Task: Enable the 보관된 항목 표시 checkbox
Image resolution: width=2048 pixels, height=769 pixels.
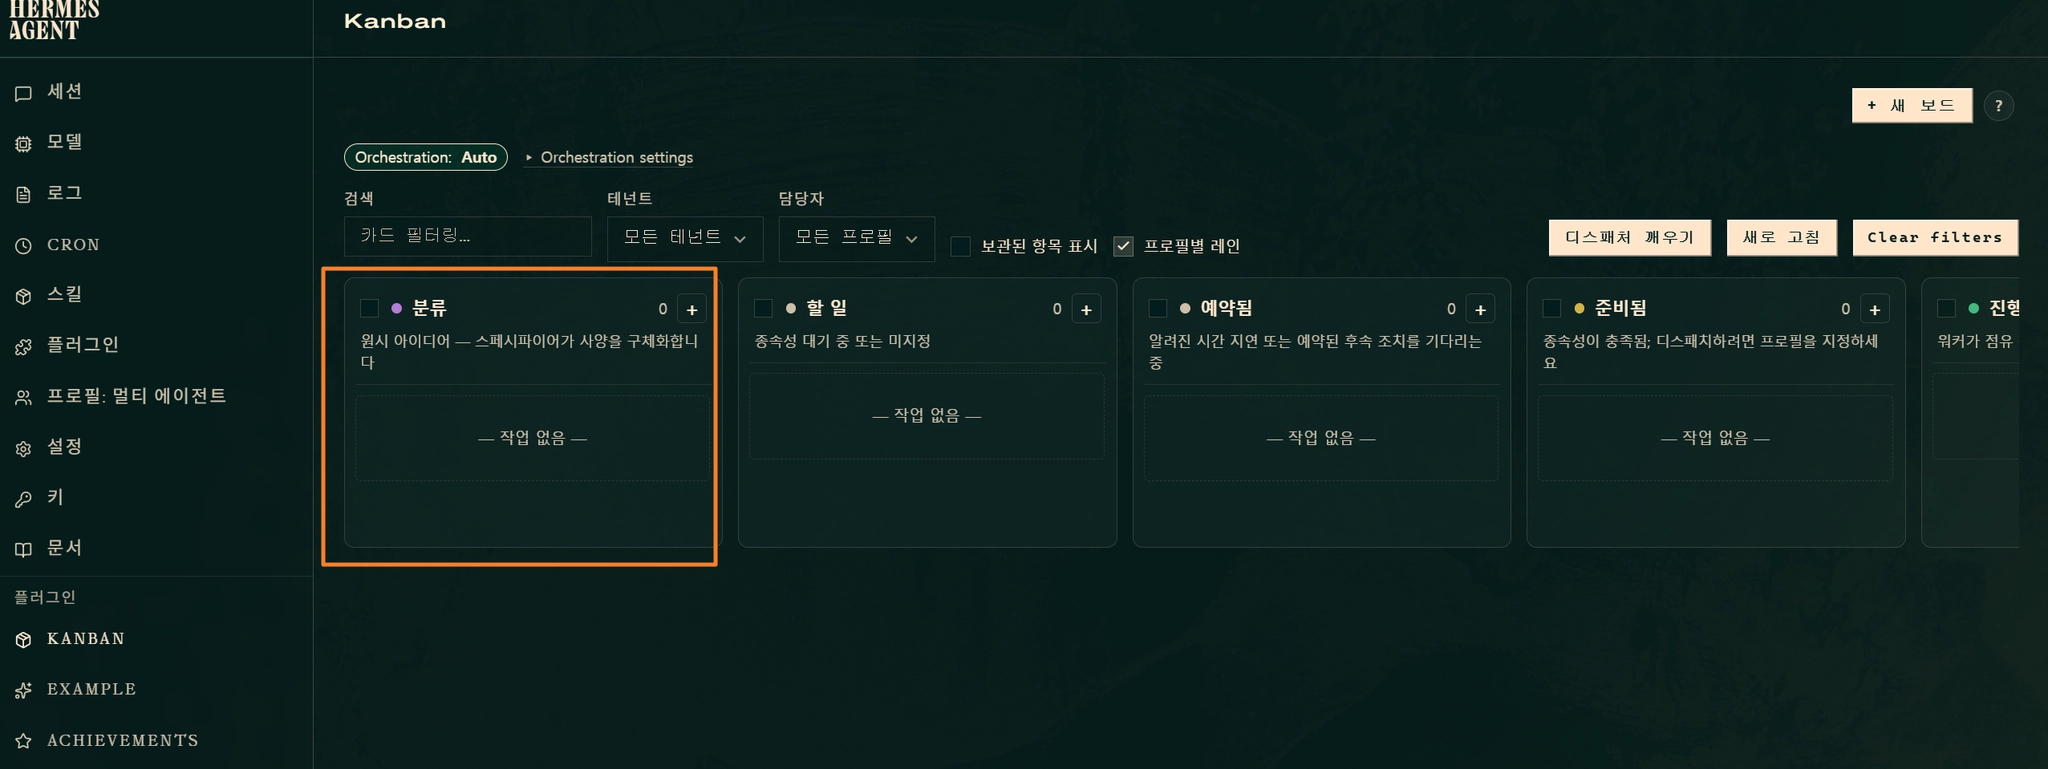Action: point(960,246)
